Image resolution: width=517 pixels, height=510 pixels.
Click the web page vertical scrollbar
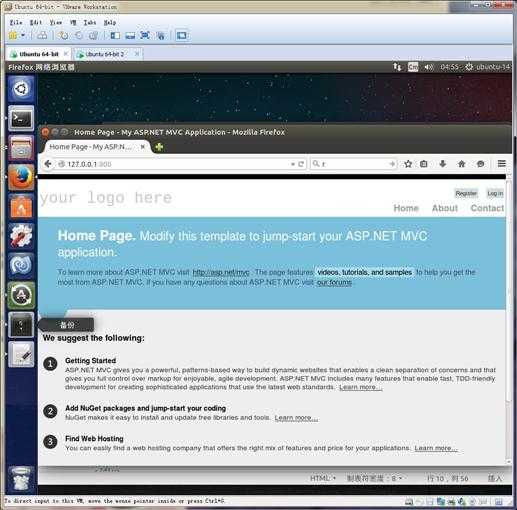point(509,290)
